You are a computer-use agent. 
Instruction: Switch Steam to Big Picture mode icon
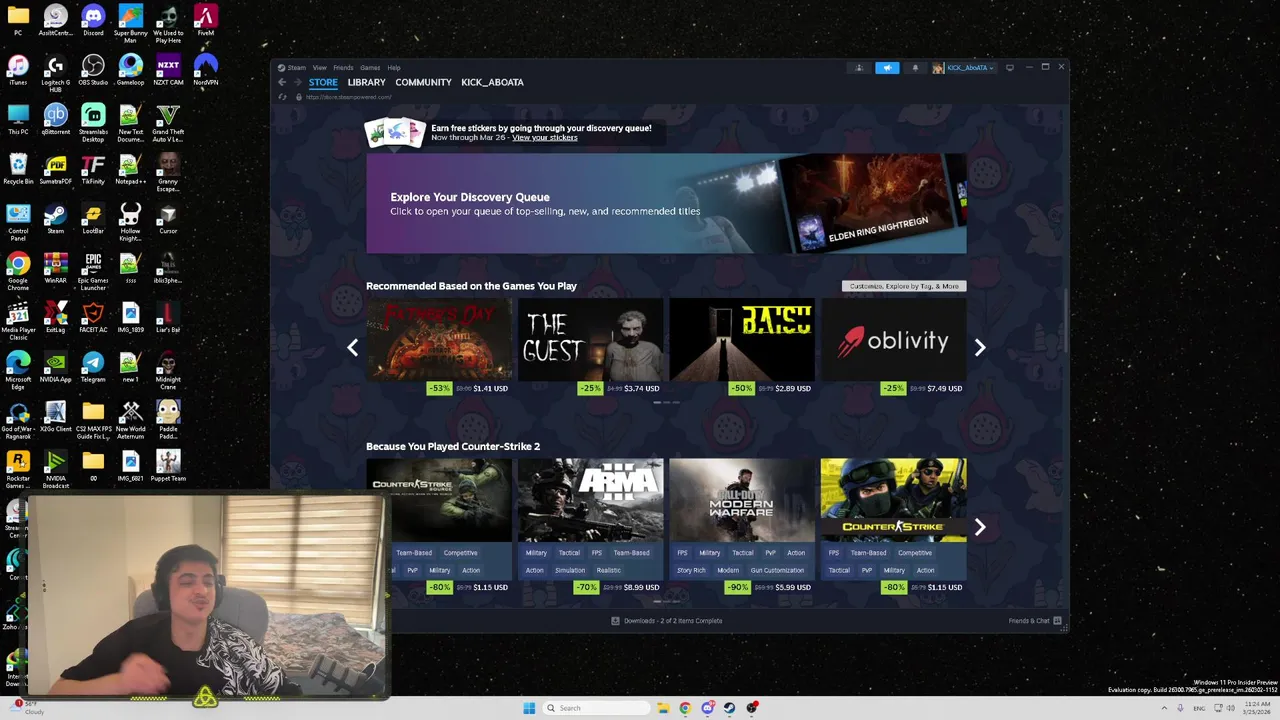tap(1010, 68)
